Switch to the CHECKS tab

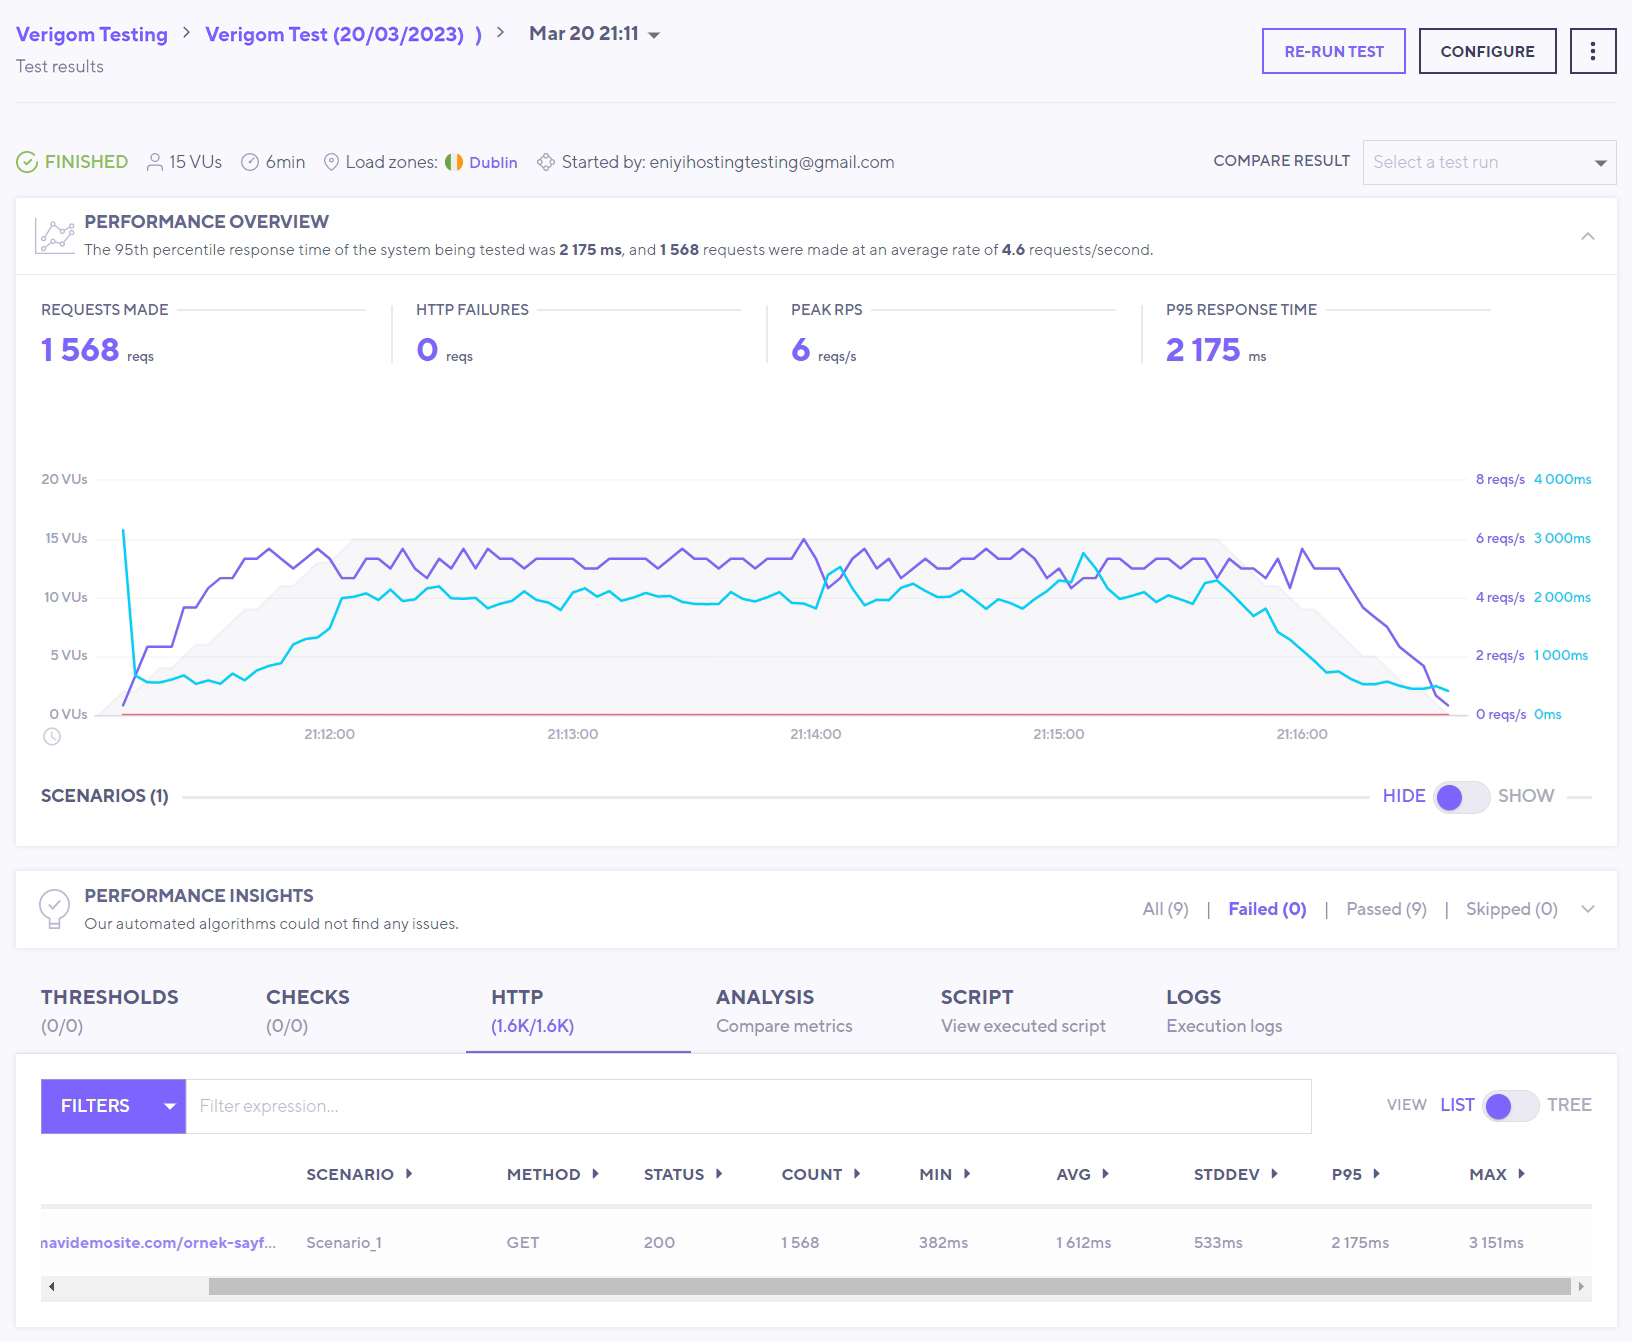[x=308, y=1011]
